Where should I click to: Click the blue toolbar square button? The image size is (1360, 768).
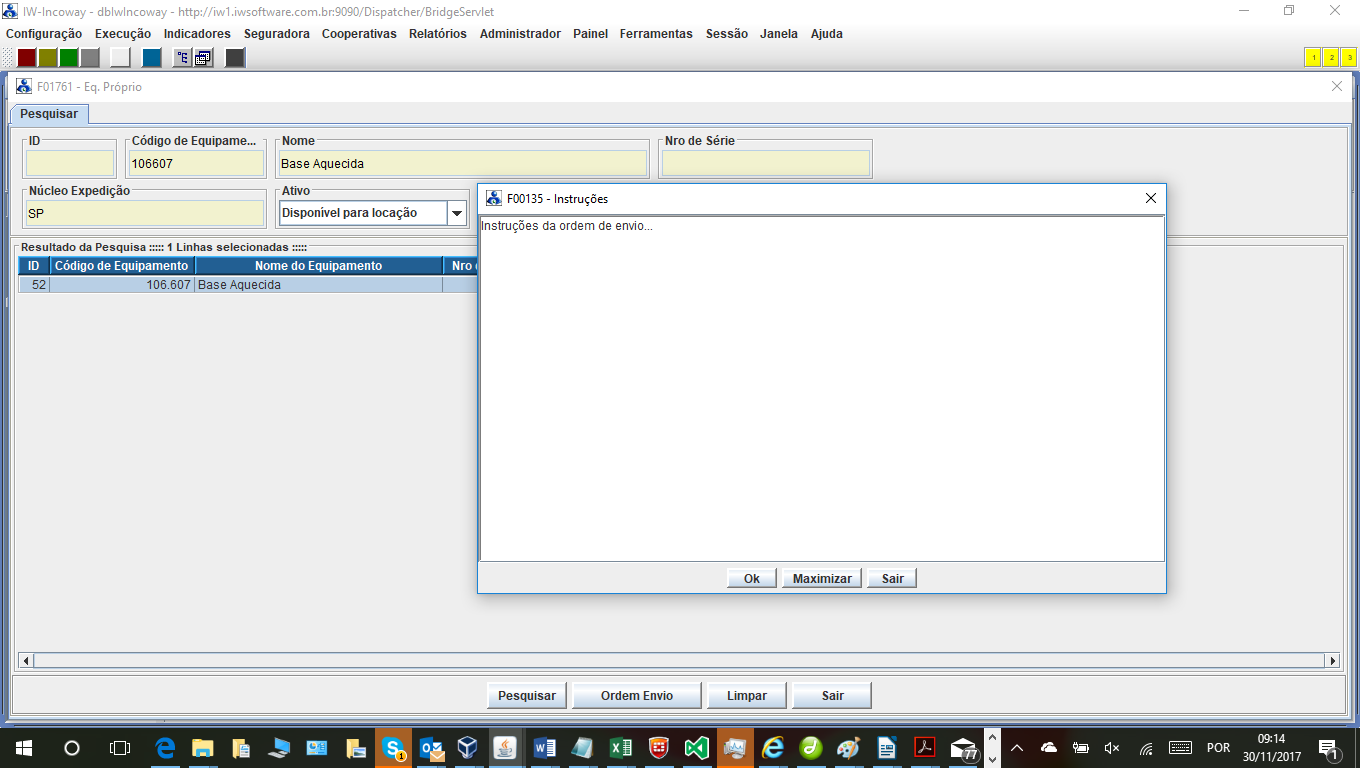tap(151, 57)
